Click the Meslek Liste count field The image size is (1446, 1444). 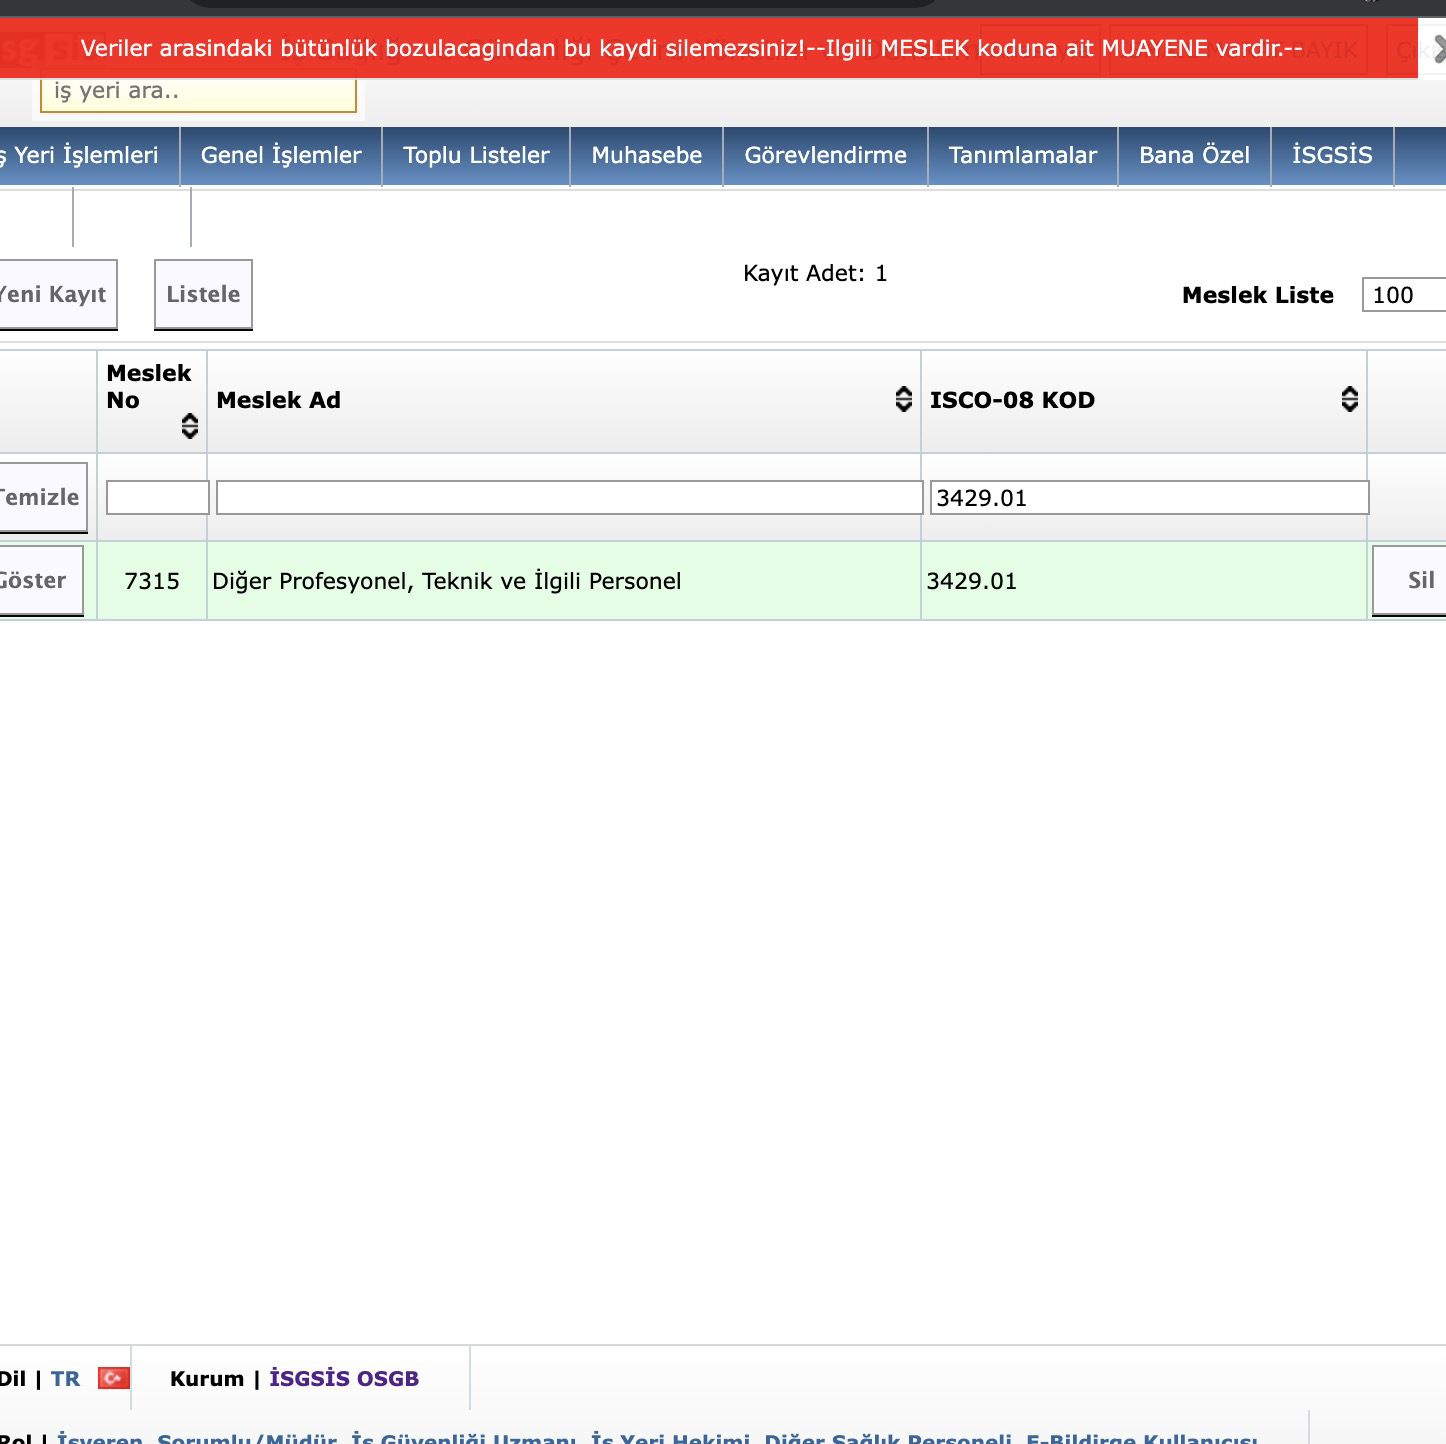click(1403, 296)
